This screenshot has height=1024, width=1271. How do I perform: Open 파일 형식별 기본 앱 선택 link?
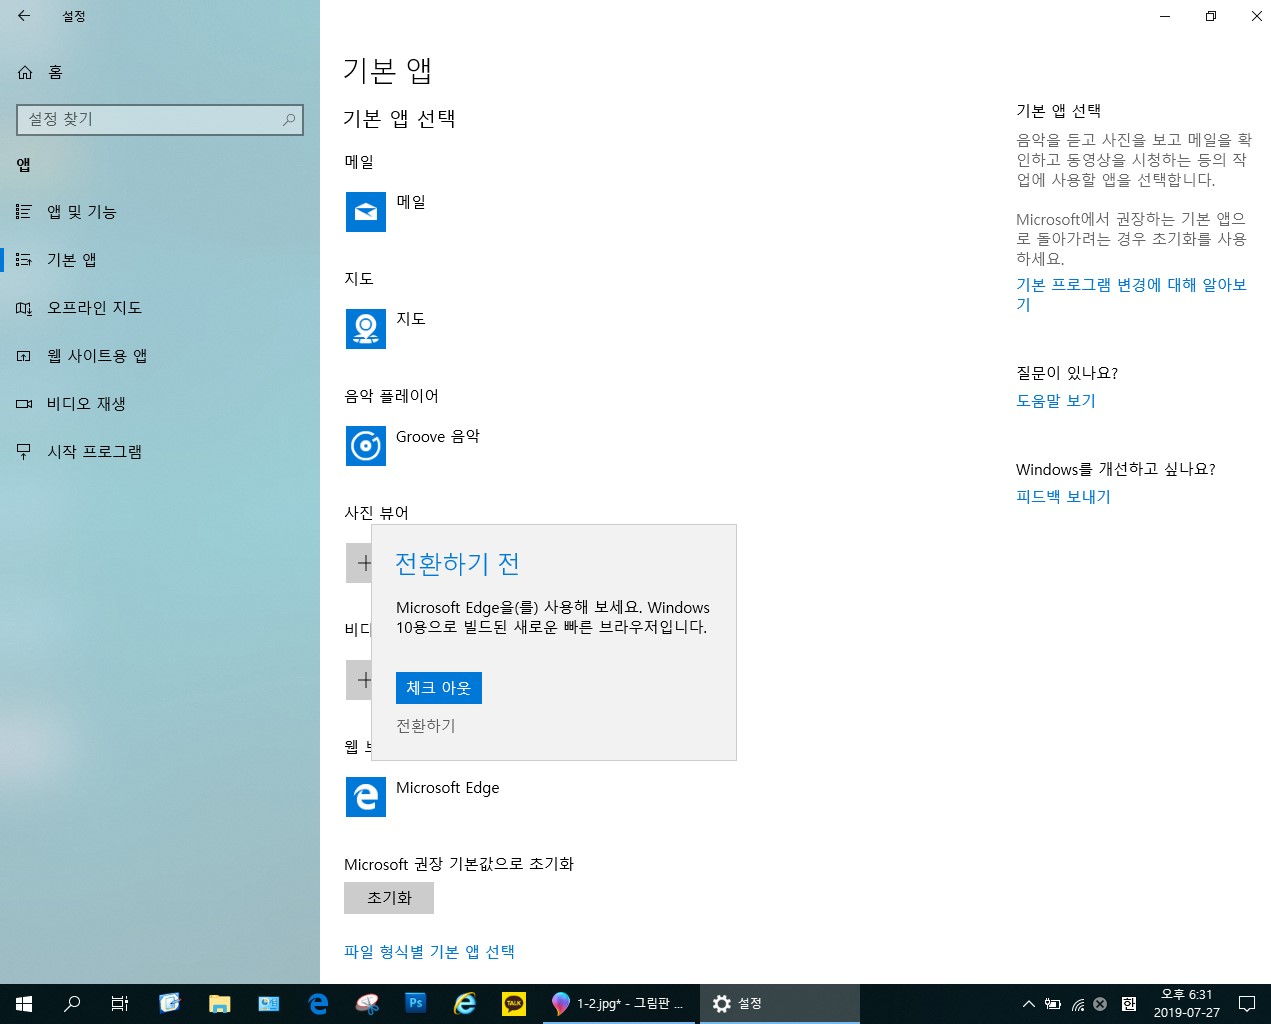pyautogui.click(x=429, y=952)
